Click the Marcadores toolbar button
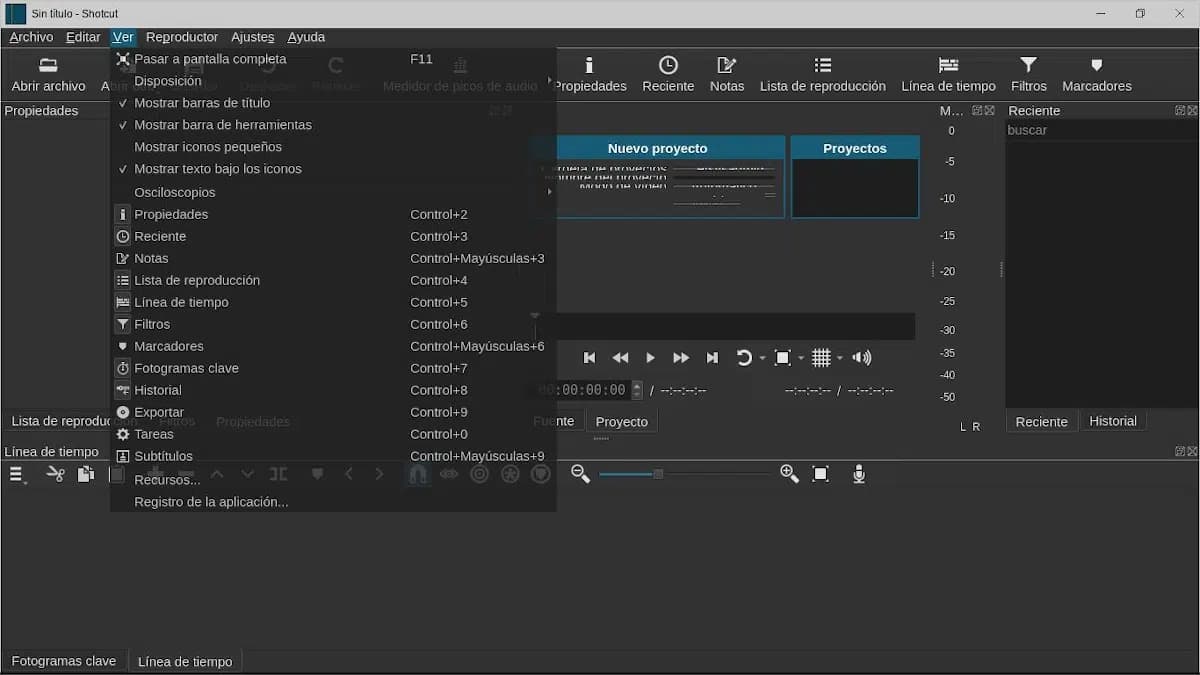 point(1097,75)
